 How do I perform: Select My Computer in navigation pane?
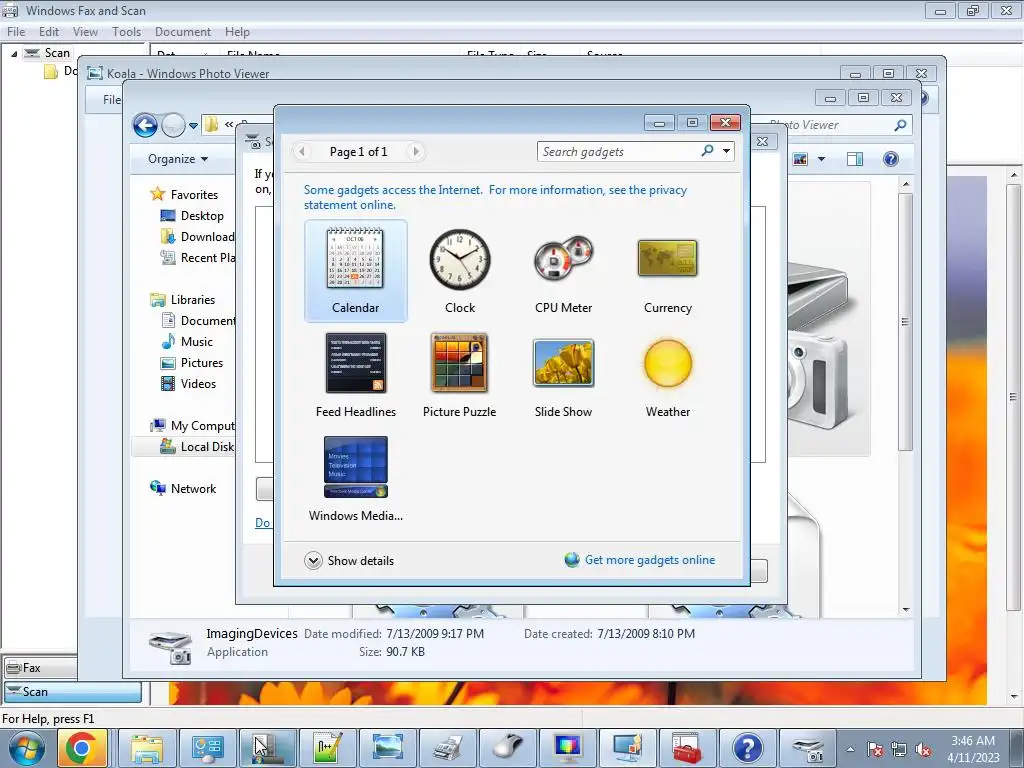193,426
